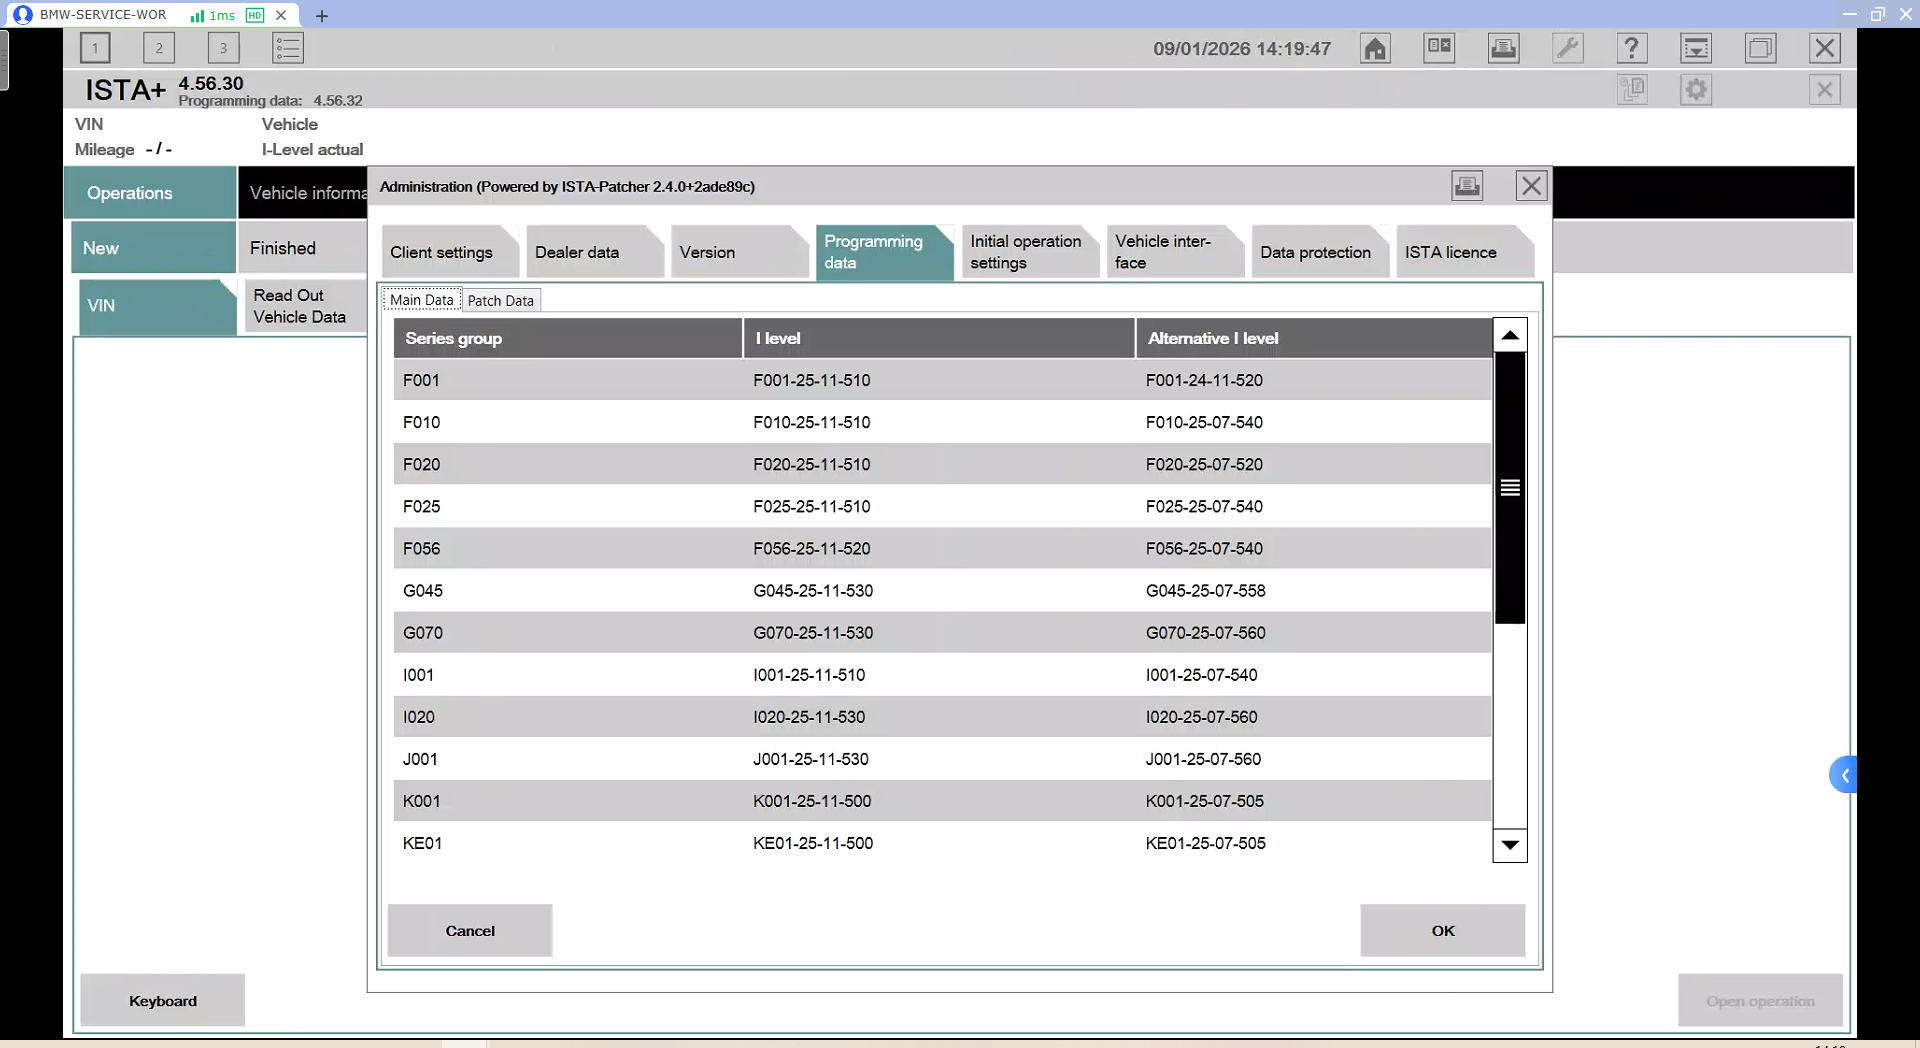Click the Home icon in the top toolbar
Viewport: 1920px width, 1048px height.
(1375, 48)
